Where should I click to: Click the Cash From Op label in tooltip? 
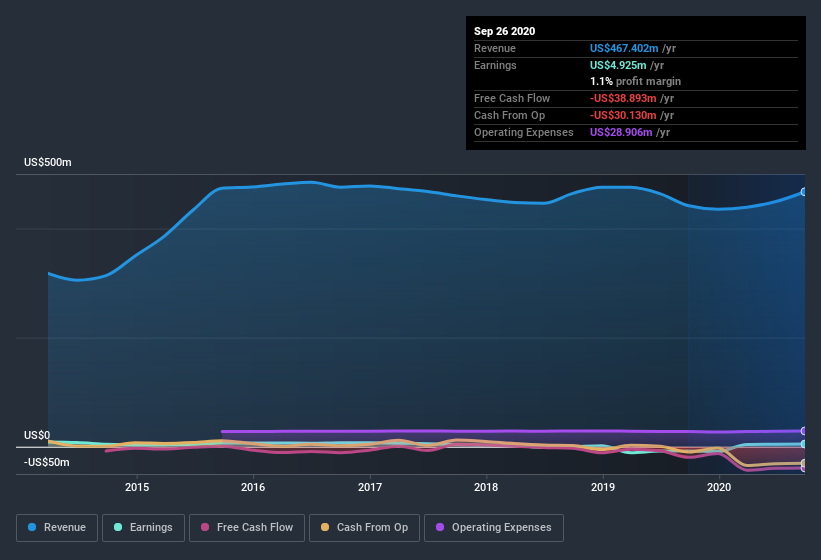pyautogui.click(x=509, y=115)
